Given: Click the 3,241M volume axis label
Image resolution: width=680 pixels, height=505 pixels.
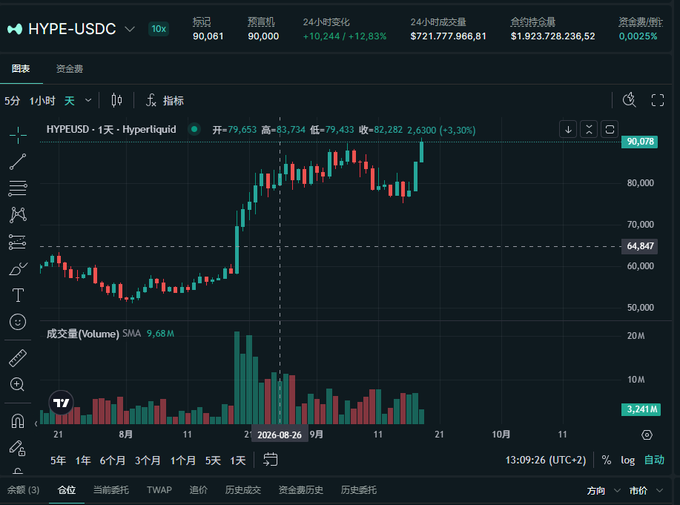Looking at the screenshot, I should point(641,409).
